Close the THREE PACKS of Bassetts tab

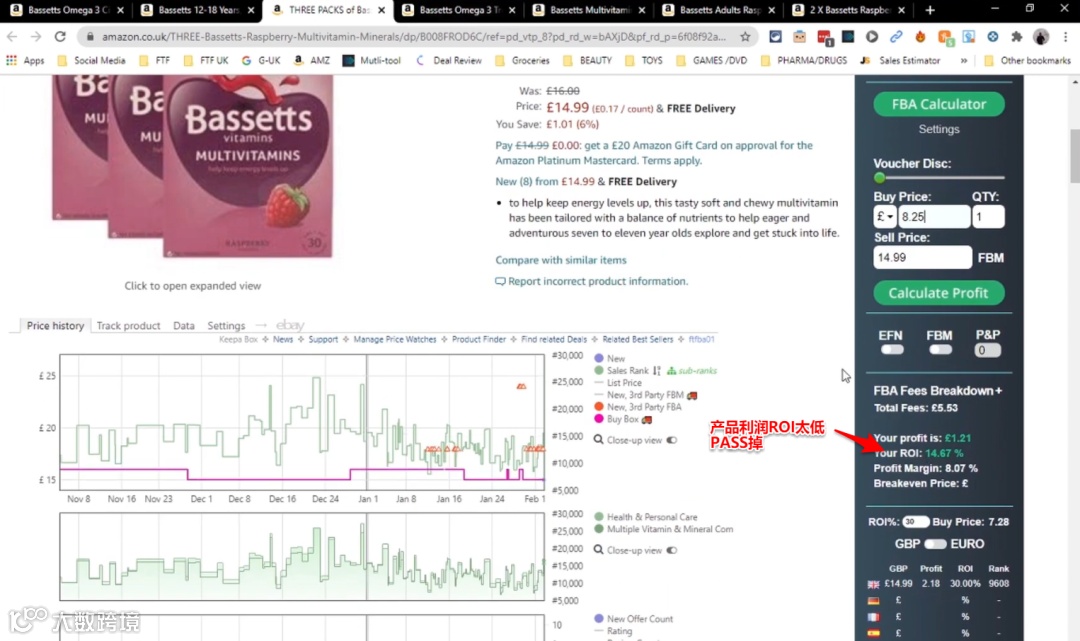pyautogui.click(x=382, y=10)
